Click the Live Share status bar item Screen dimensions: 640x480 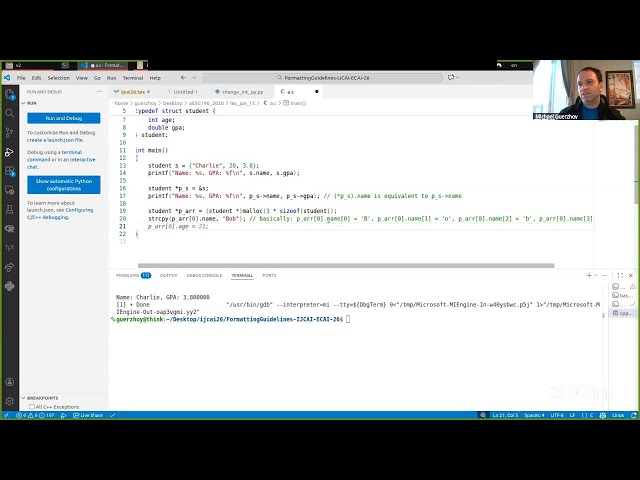point(88,415)
